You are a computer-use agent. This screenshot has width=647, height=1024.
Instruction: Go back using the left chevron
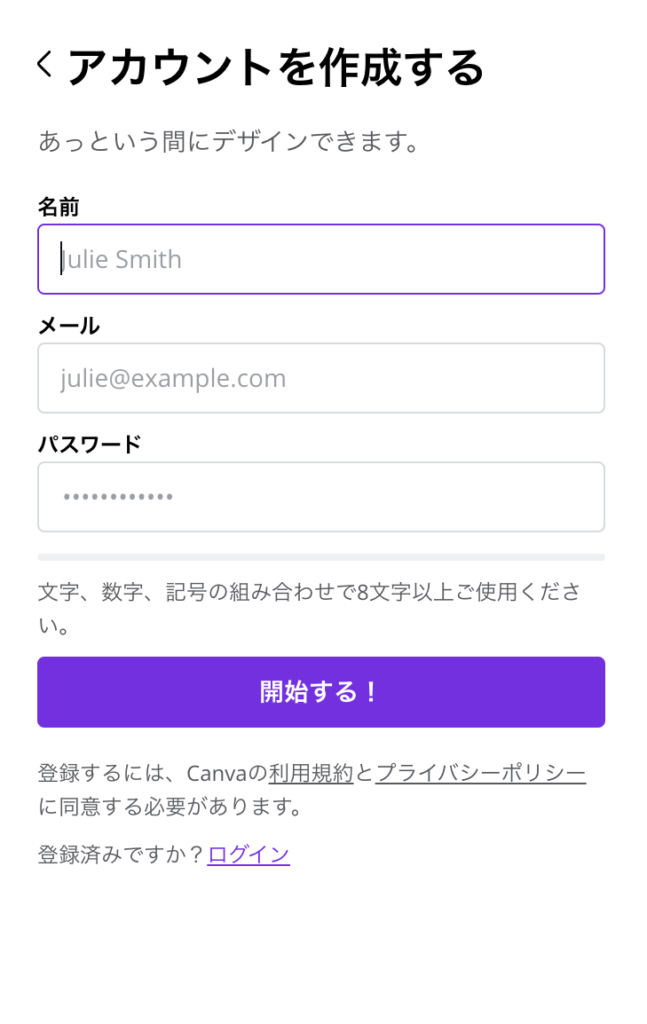click(x=44, y=65)
